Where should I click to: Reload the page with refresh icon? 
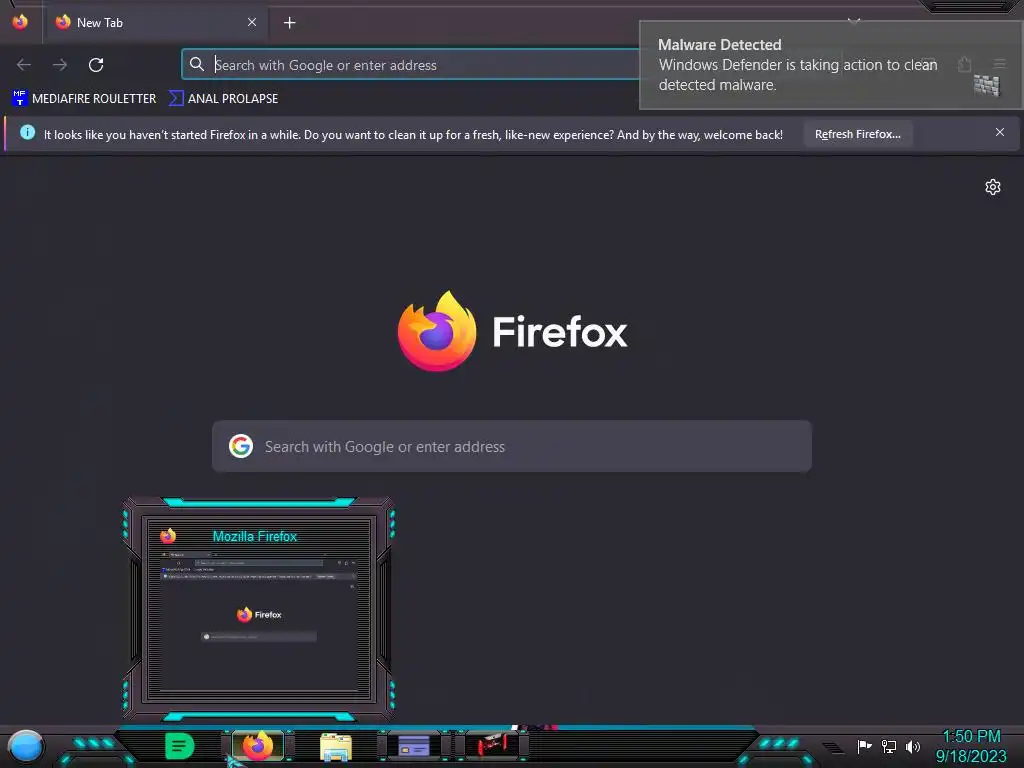point(96,65)
